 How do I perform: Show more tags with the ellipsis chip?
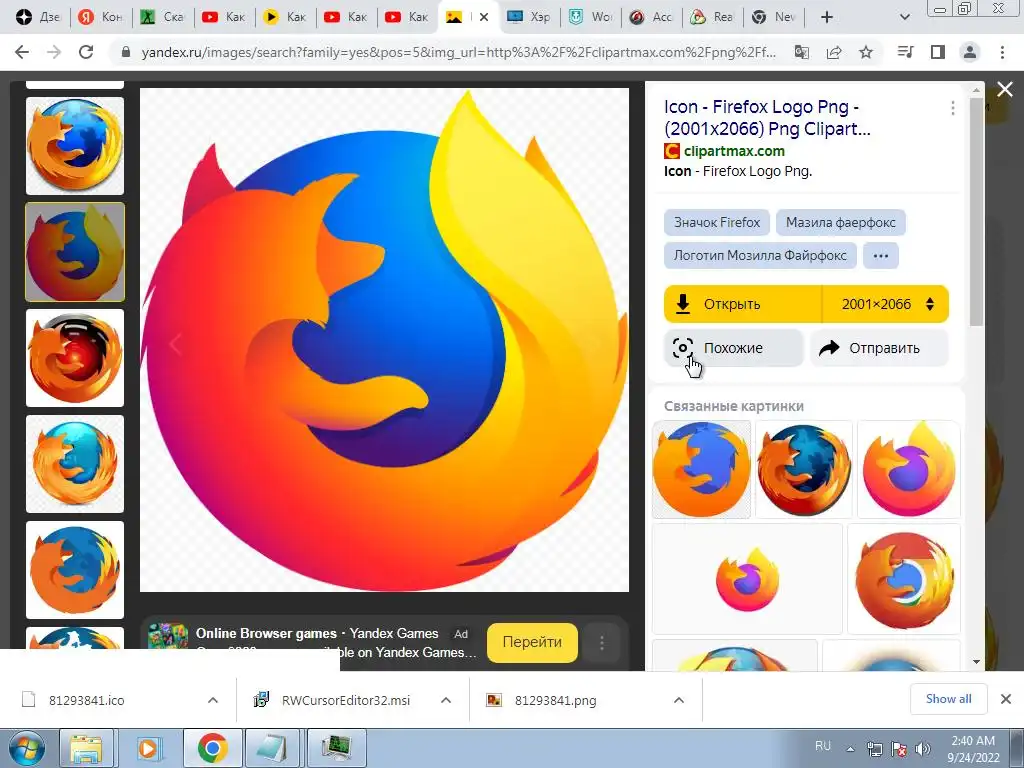(x=881, y=255)
